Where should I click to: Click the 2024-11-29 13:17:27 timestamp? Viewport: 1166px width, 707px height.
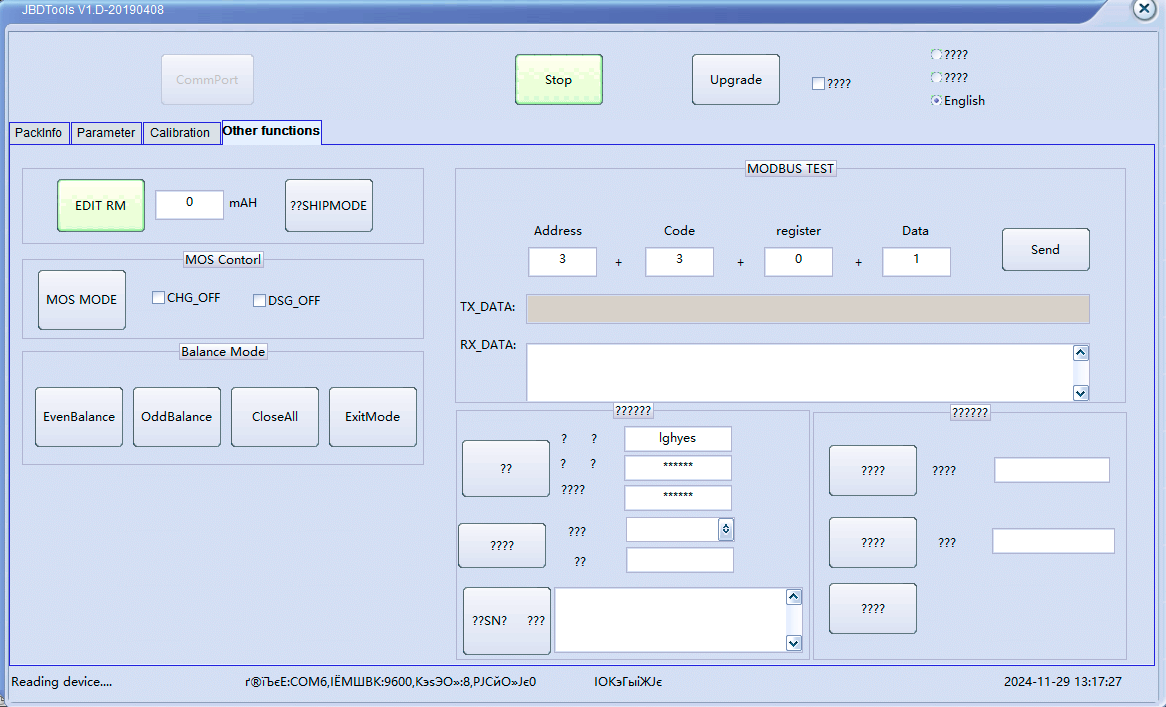[1063, 682]
